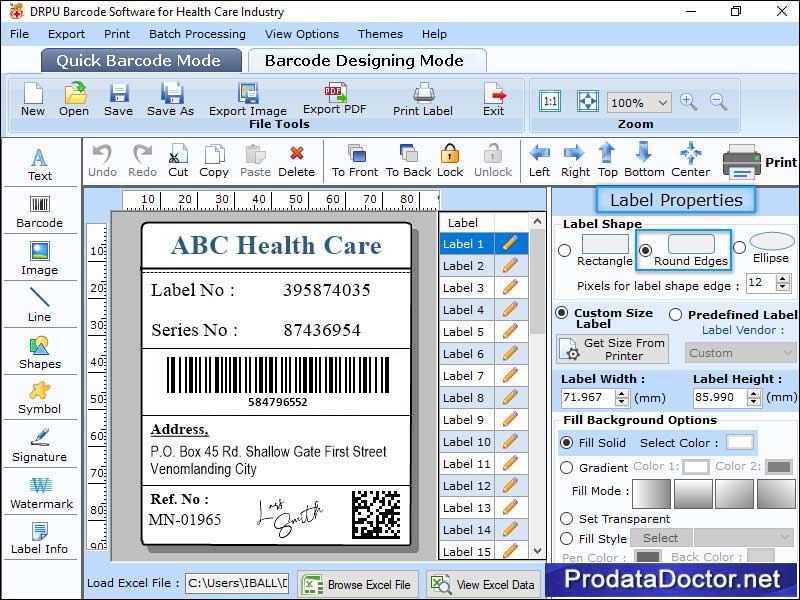Select the Round Edges label shape
This screenshot has width=800, height=600.
tap(647, 249)
